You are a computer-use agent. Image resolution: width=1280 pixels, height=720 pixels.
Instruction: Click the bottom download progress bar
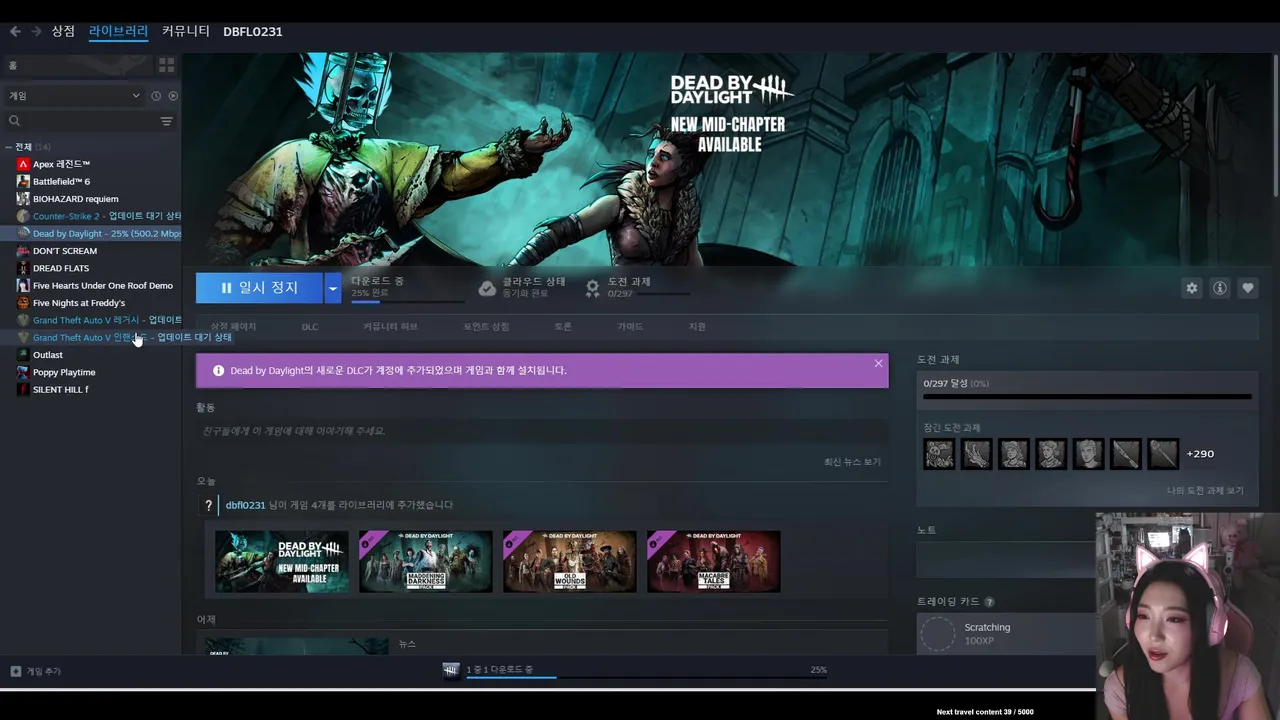647,677
